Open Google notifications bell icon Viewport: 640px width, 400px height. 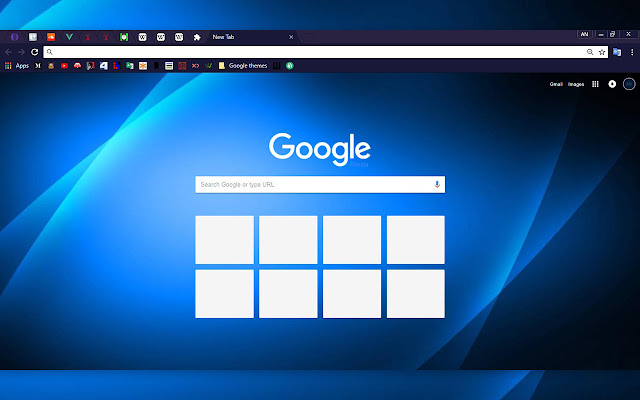[612, 84]
